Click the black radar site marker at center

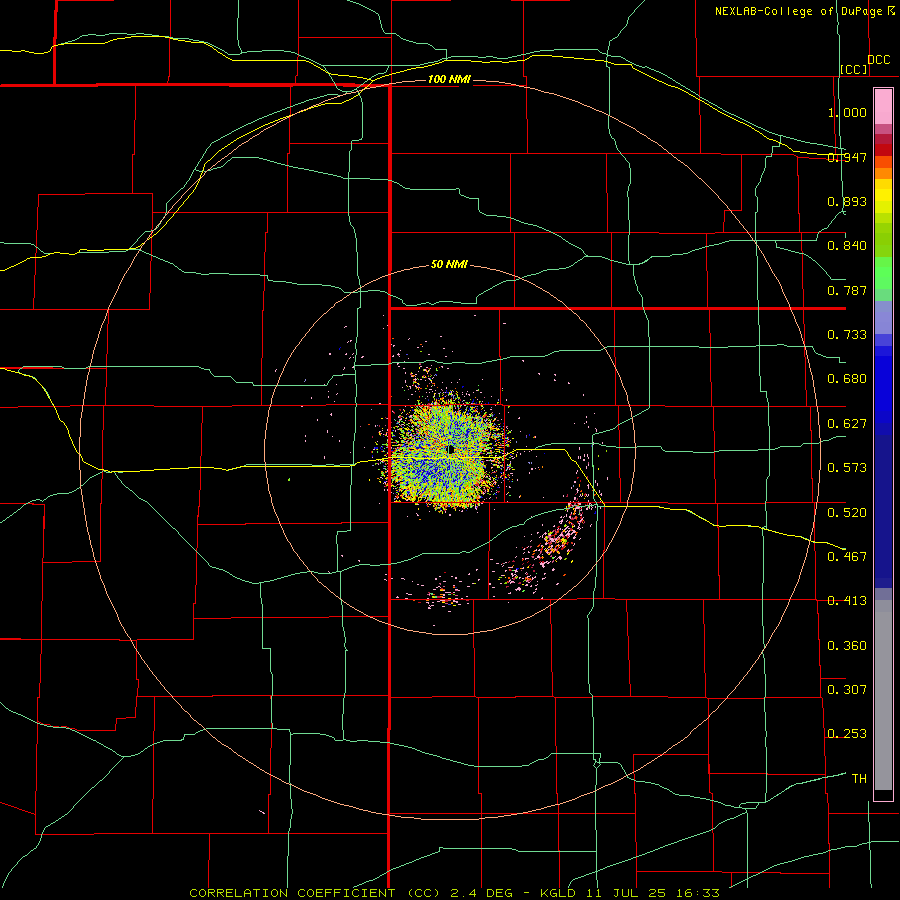point(451,450)
